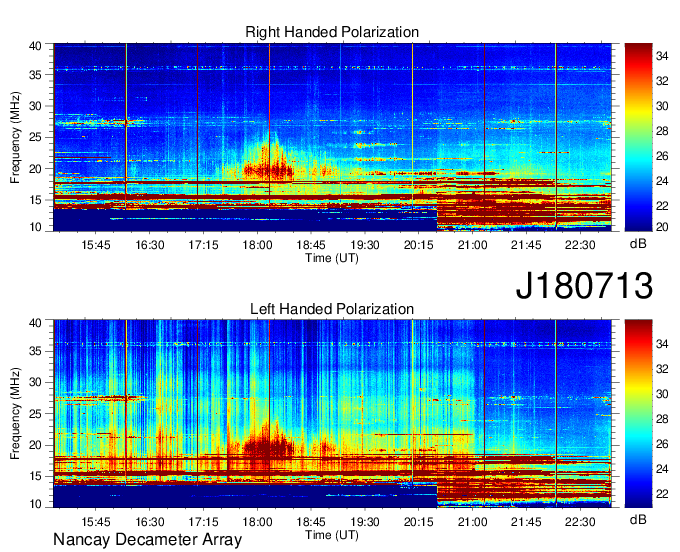Viewport: 680px width, 552px height.
Task: Click the "18:45" tick on Right Handed time axis
Action: (x=311, y=245)
